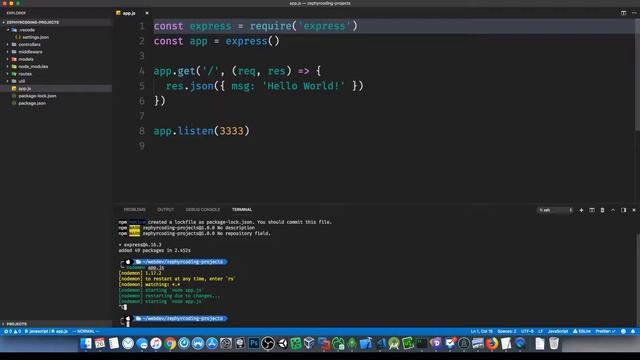Expand the controllers folder
The width and height of the screenshot is (640, 360).
click(56, 44)
